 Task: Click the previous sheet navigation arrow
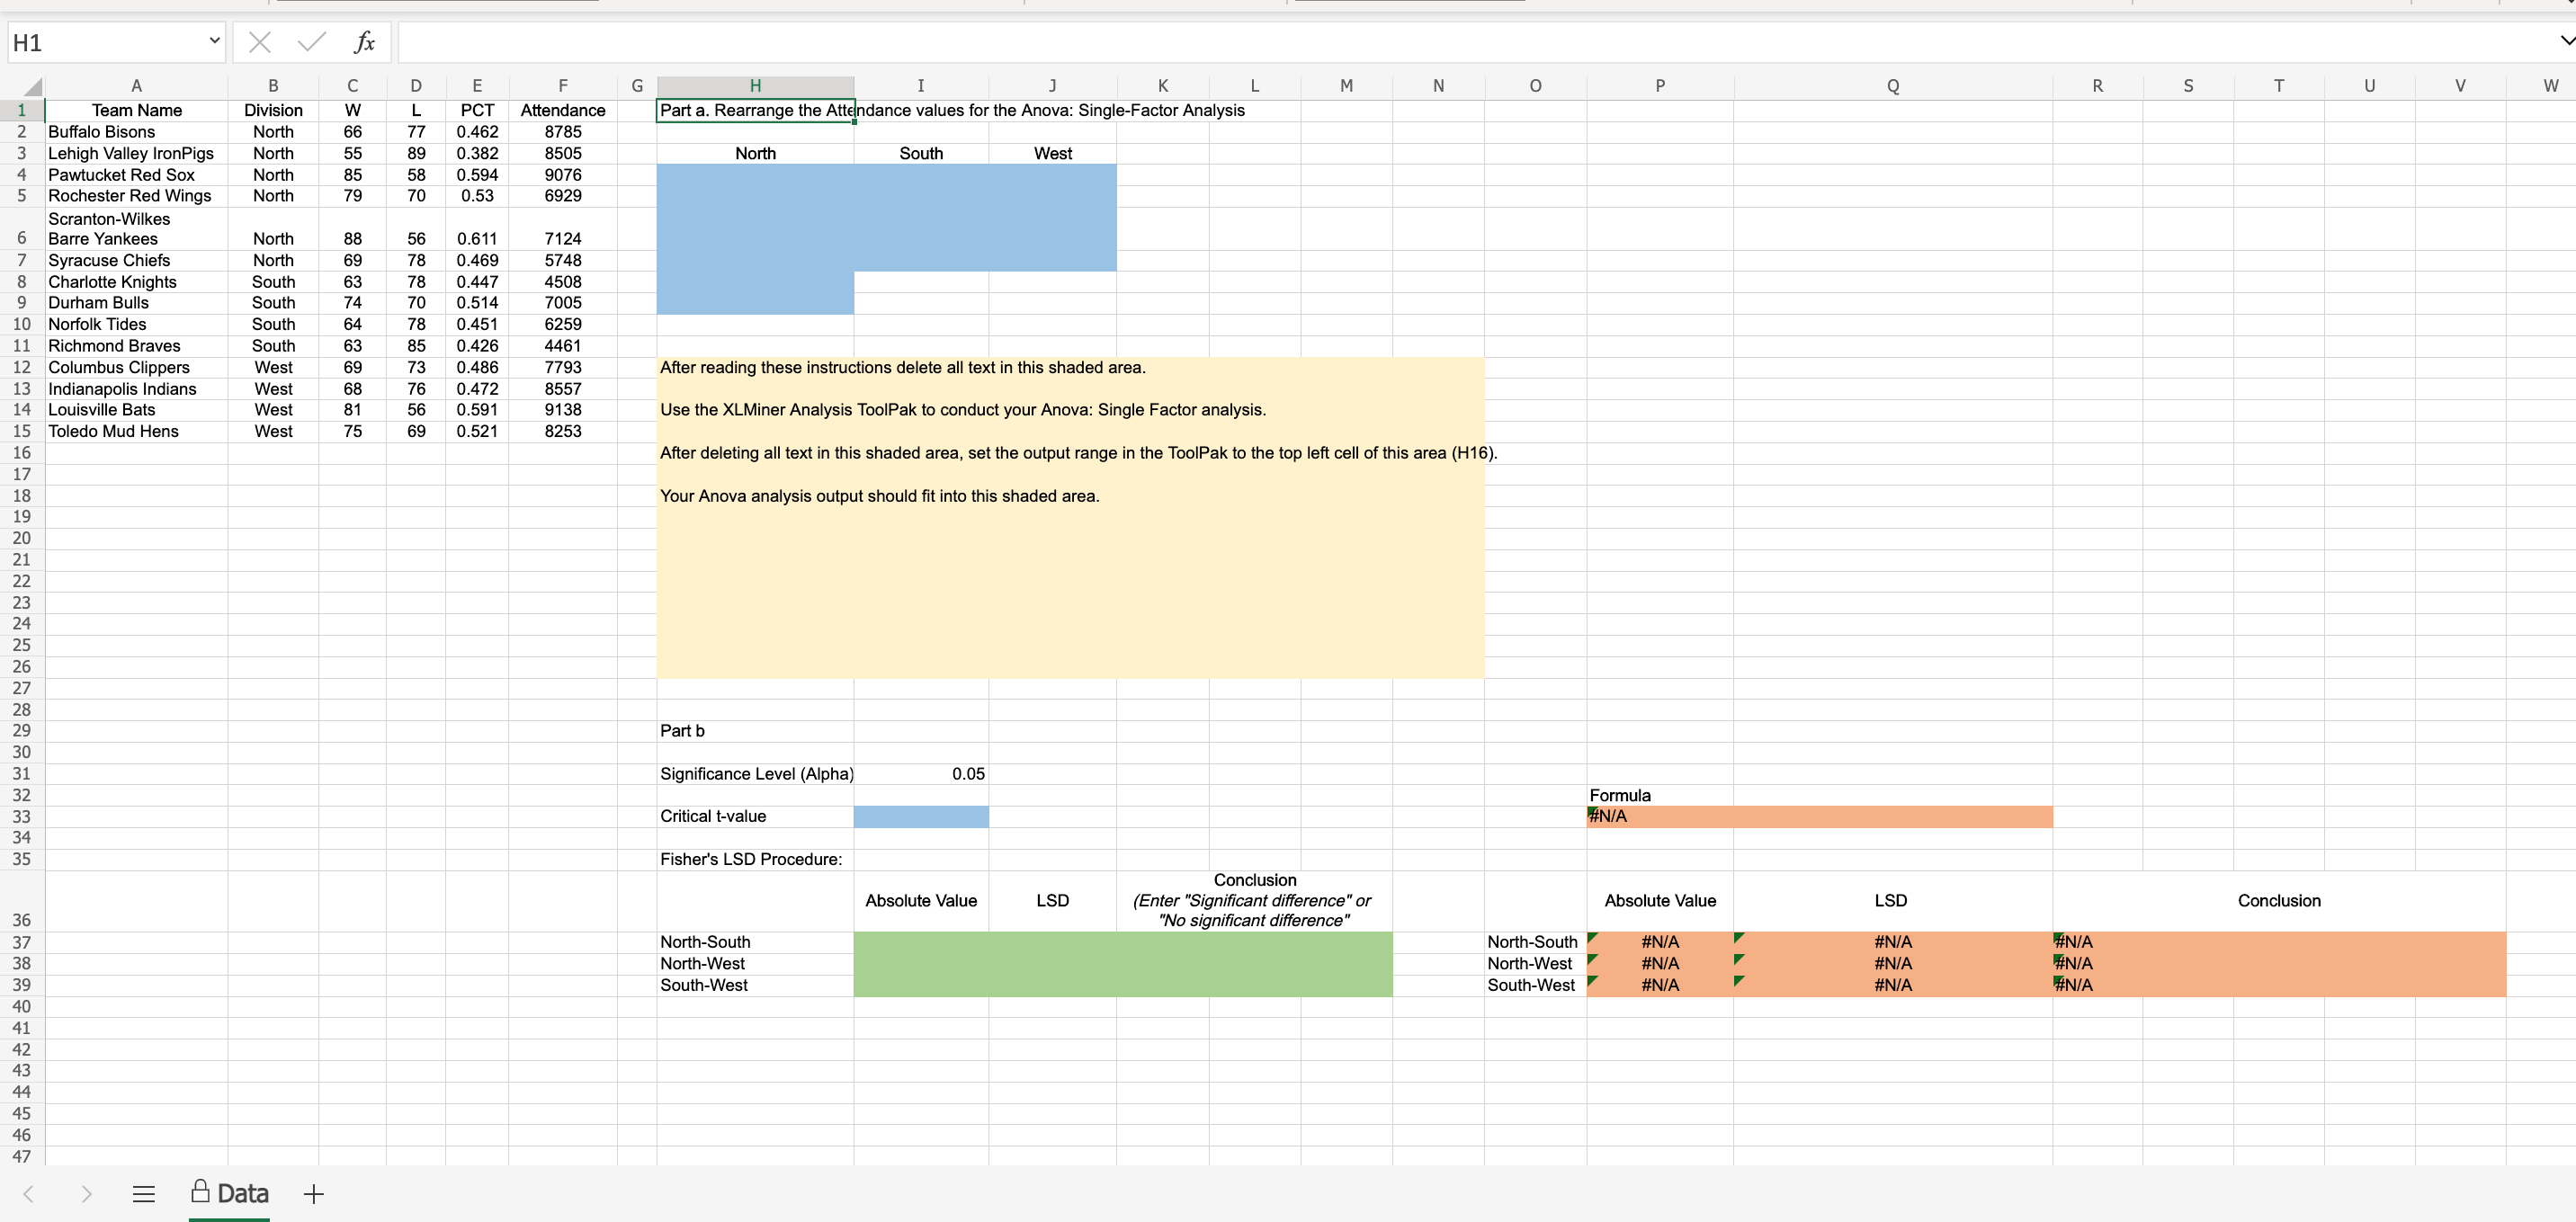(x=28, y=1193)
